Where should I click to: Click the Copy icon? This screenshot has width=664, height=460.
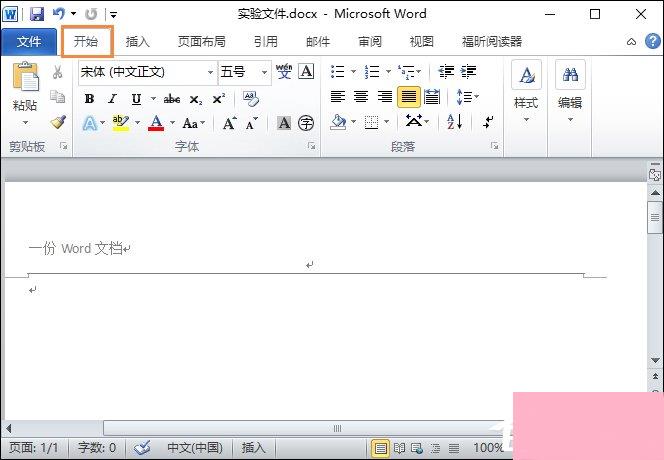tap(58, 97)
